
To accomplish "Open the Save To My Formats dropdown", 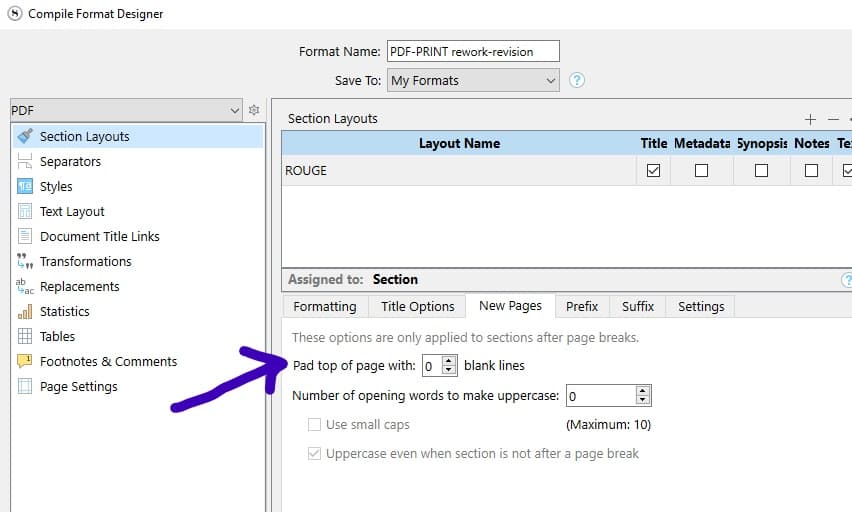I will (473, 80).
